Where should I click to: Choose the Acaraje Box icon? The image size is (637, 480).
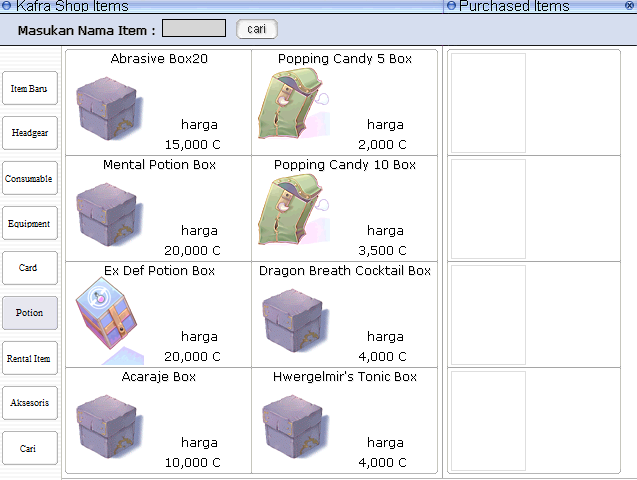coord(106,424)
